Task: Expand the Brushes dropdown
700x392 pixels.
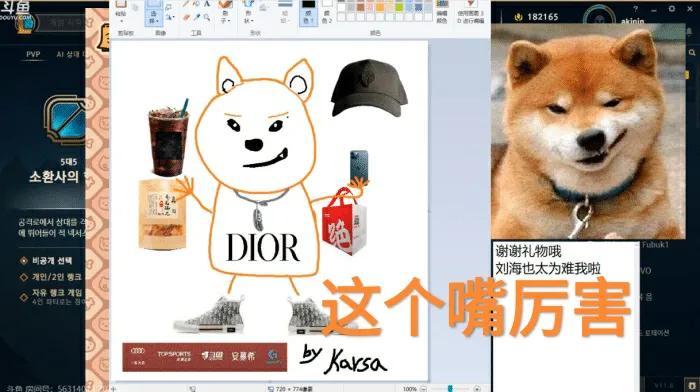Action: click(225, 17)
